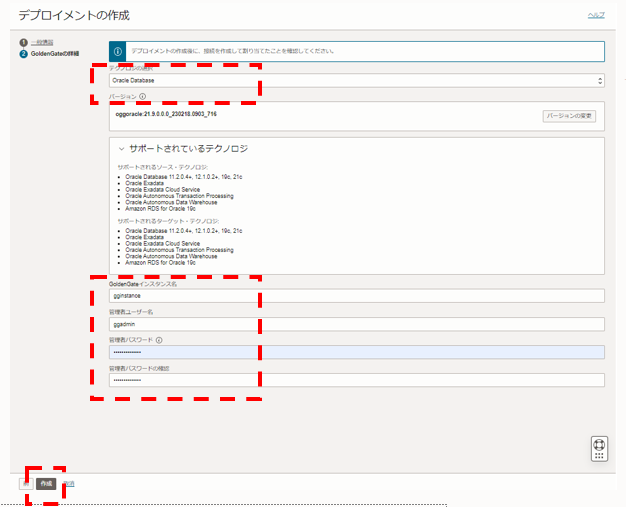Click the 作成 (Create) button
This screenshot has height=507, width=626.
click(46, 483)
